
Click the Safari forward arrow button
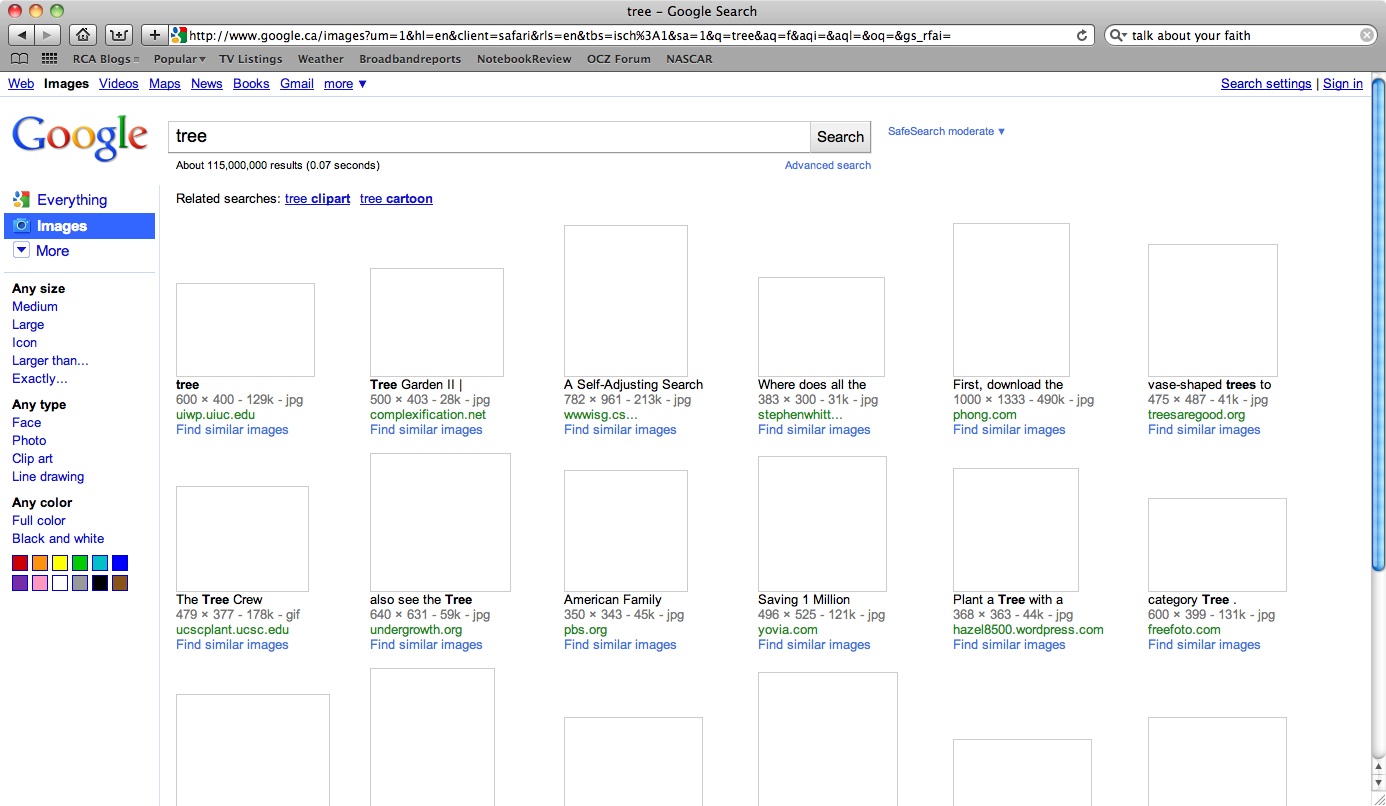click(48, 35)
